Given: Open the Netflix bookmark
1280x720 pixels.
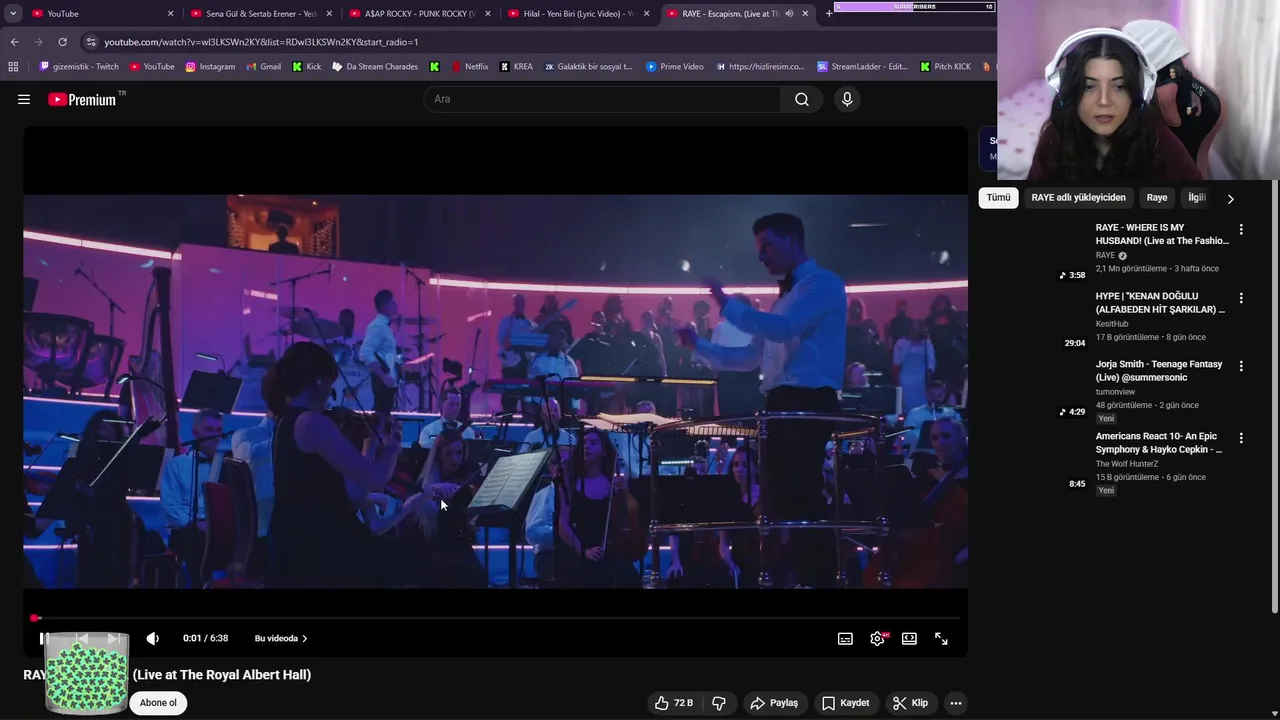Looking at the screenshot, I should click(x=470, y=67).
